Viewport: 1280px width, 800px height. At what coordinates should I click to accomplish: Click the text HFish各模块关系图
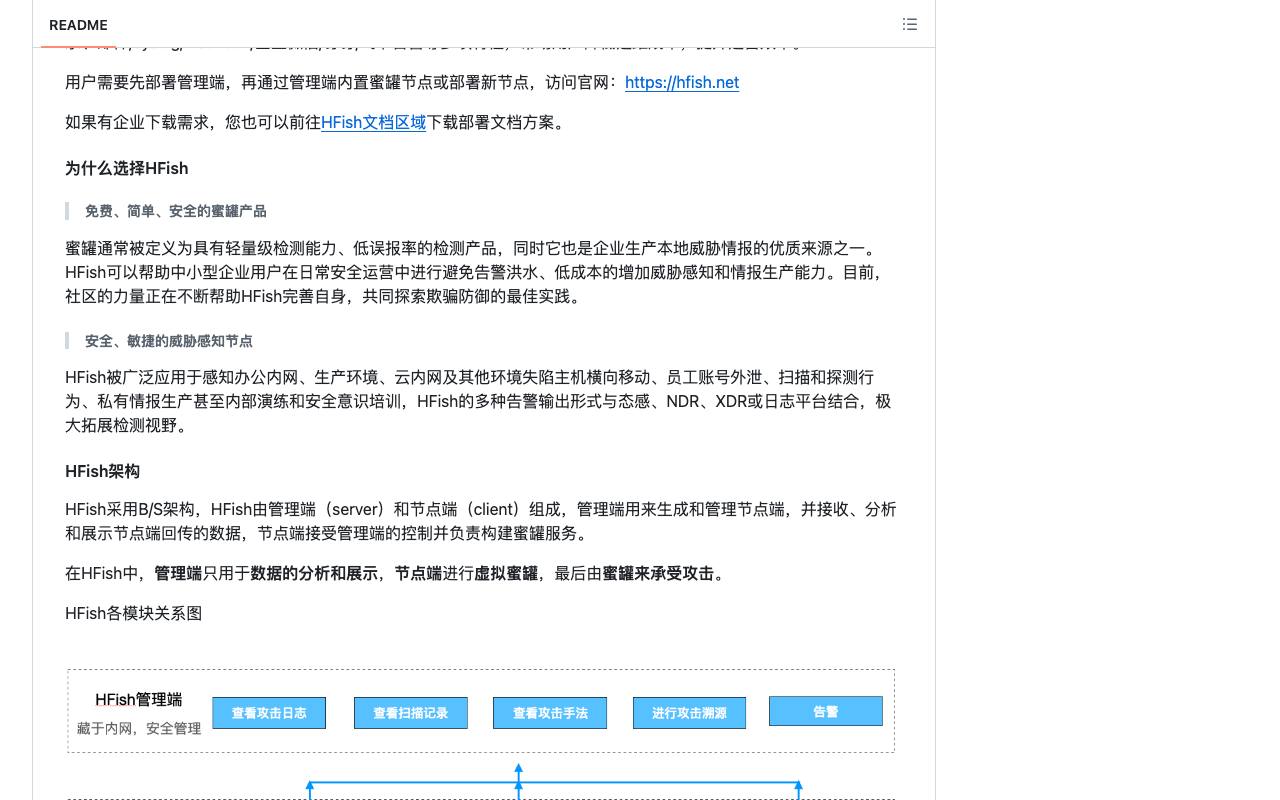click(x=134, y=613)
